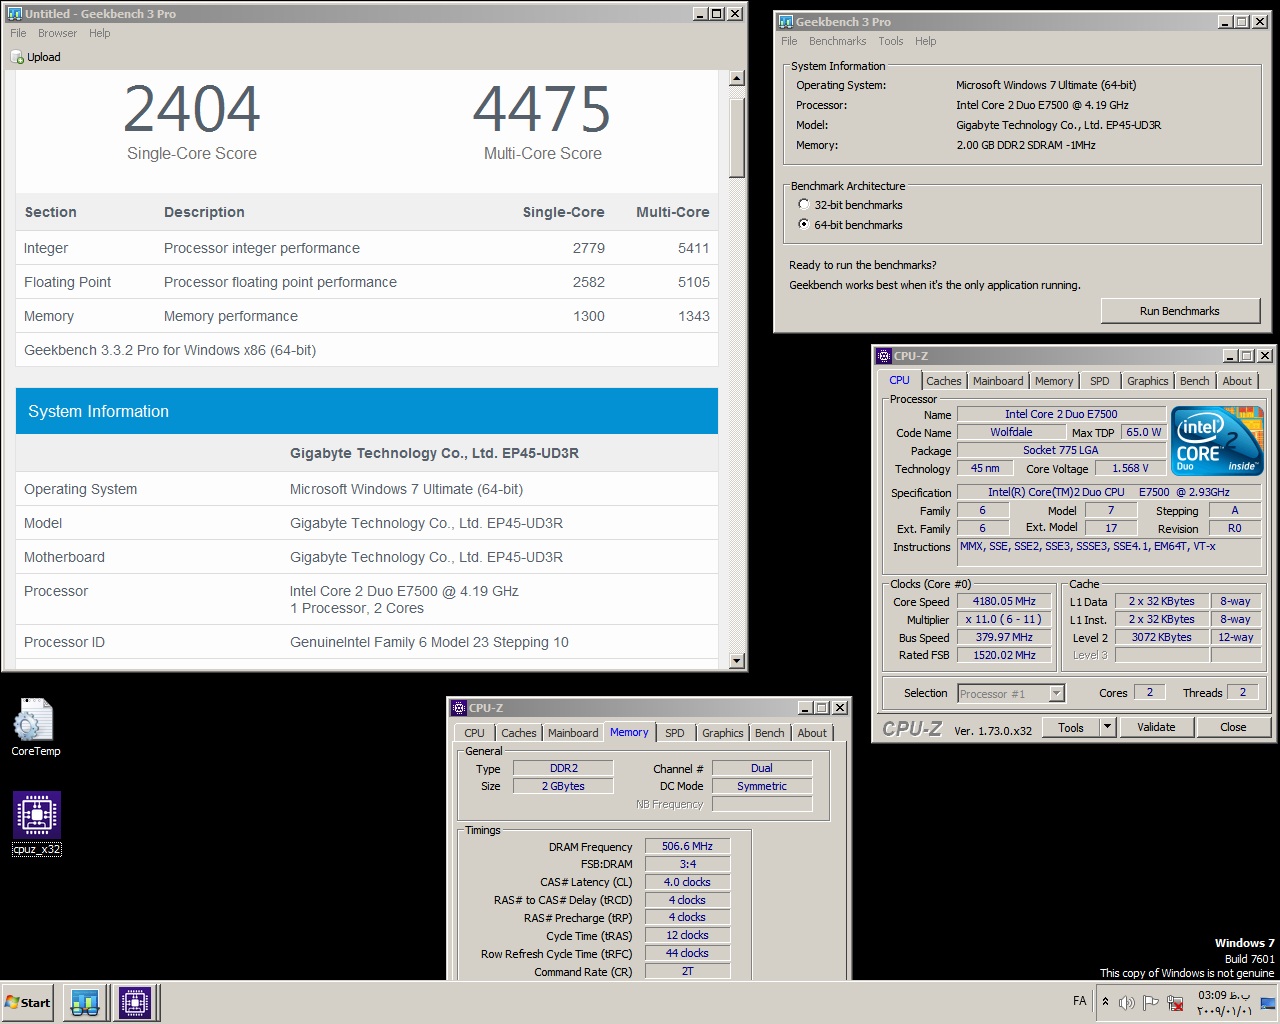The height and width of the screenshot is (1024, 1280).
Task: Switch to Caches tab in CPU window
Action: (x=943, y=381)
